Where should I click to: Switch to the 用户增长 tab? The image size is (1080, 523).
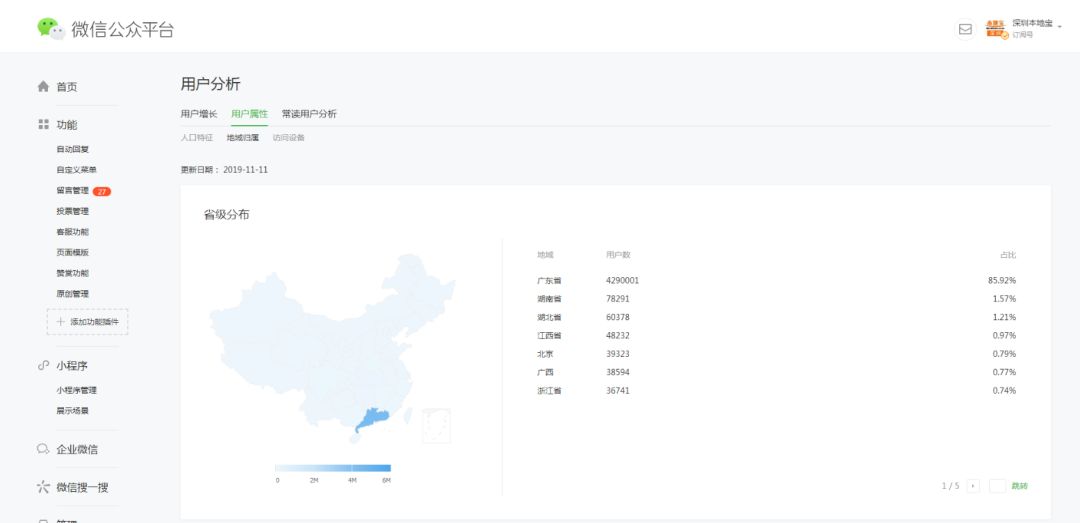(x=198, y=114)
